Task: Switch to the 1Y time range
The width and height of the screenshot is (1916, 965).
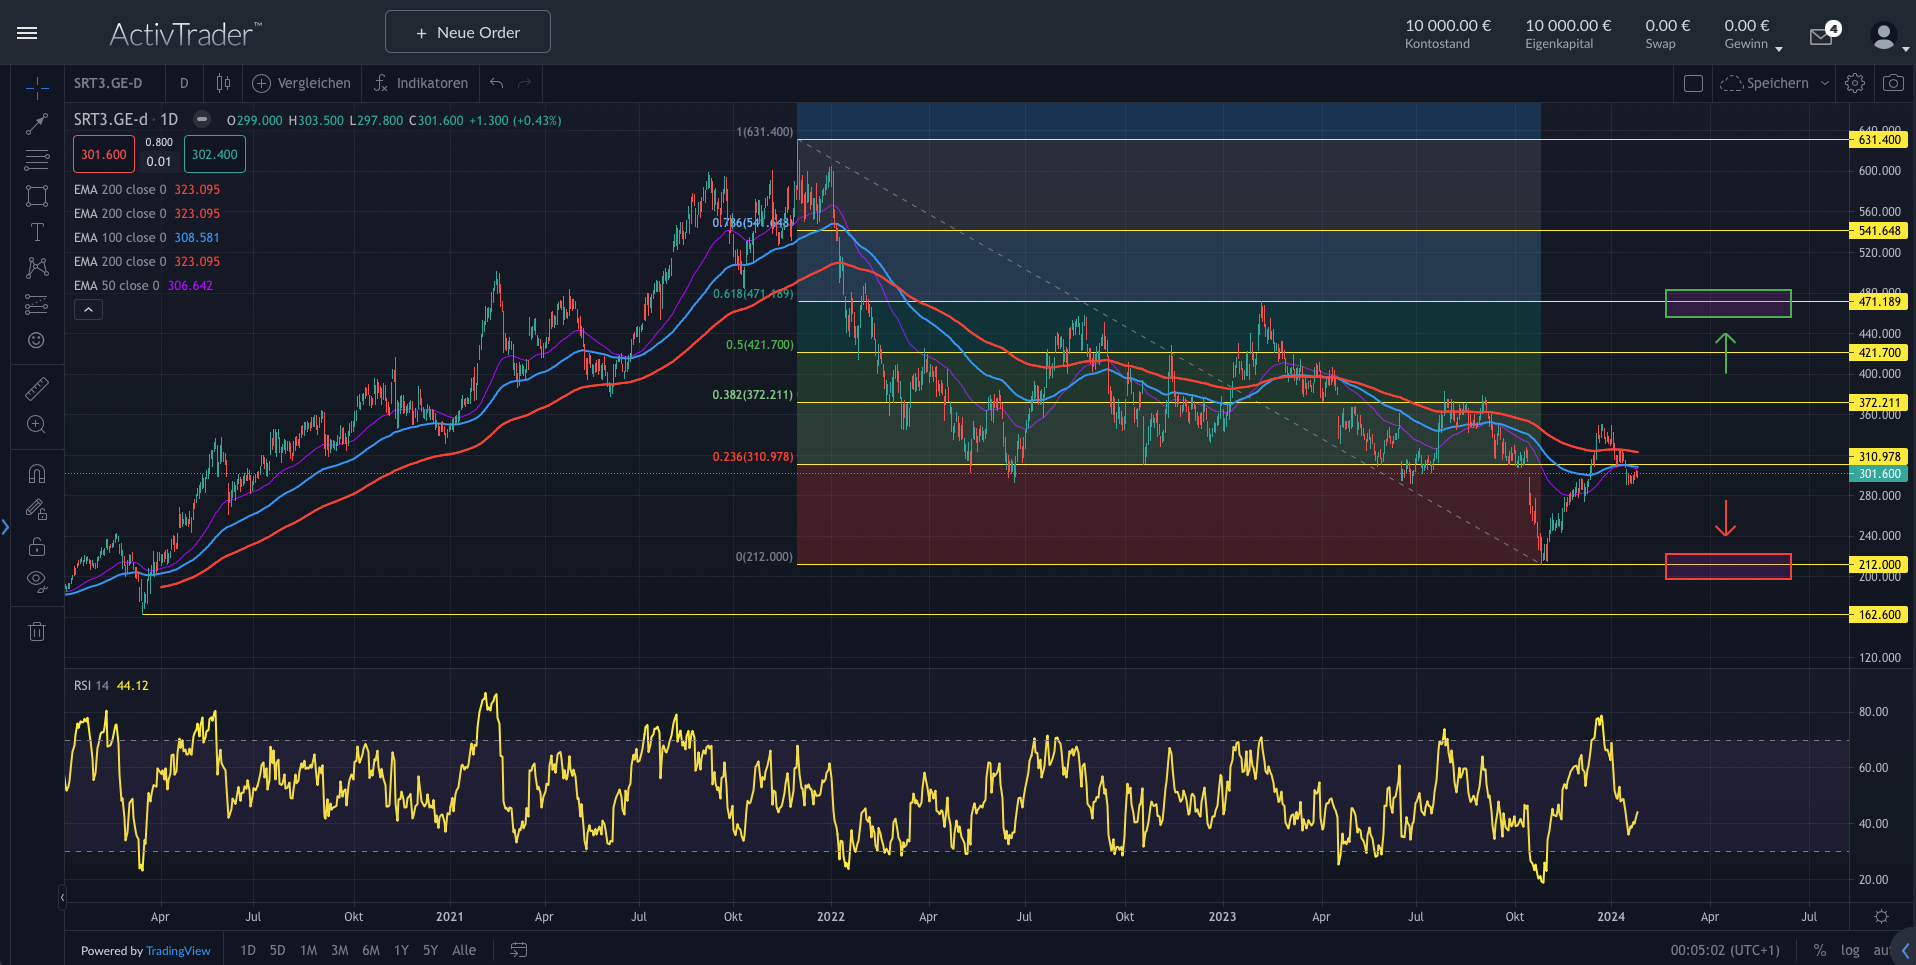Action: click(x=401, y=950)
